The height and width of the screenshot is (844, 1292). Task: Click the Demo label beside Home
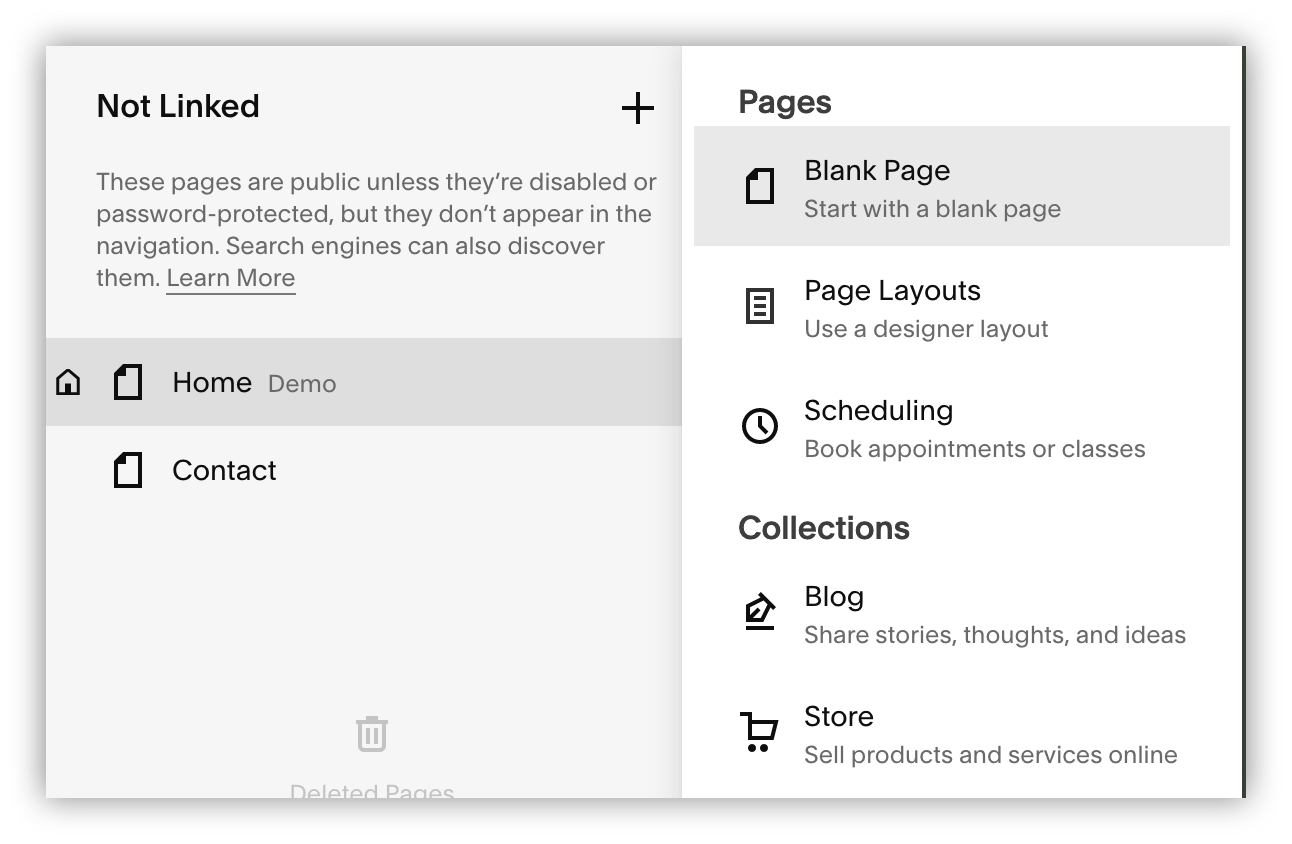302,384
